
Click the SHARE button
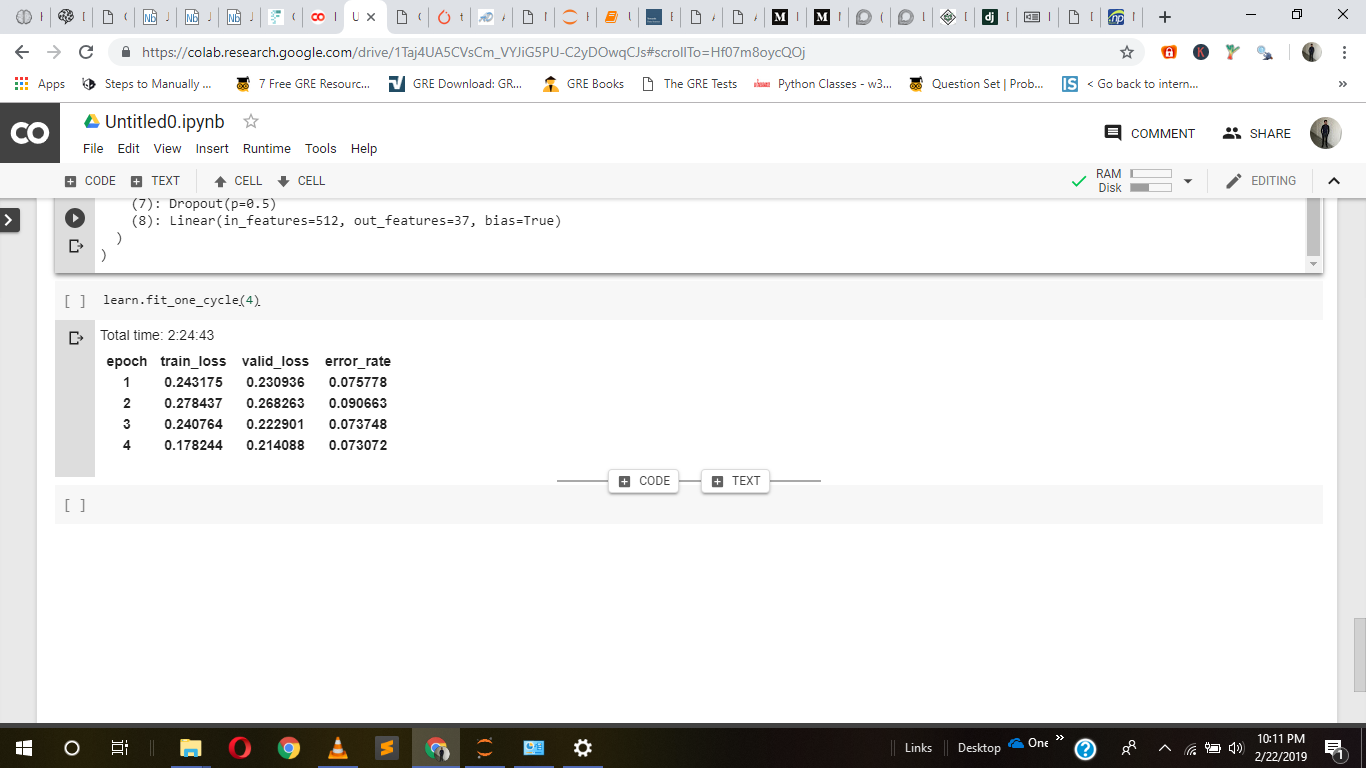(x=1257, y=133)
